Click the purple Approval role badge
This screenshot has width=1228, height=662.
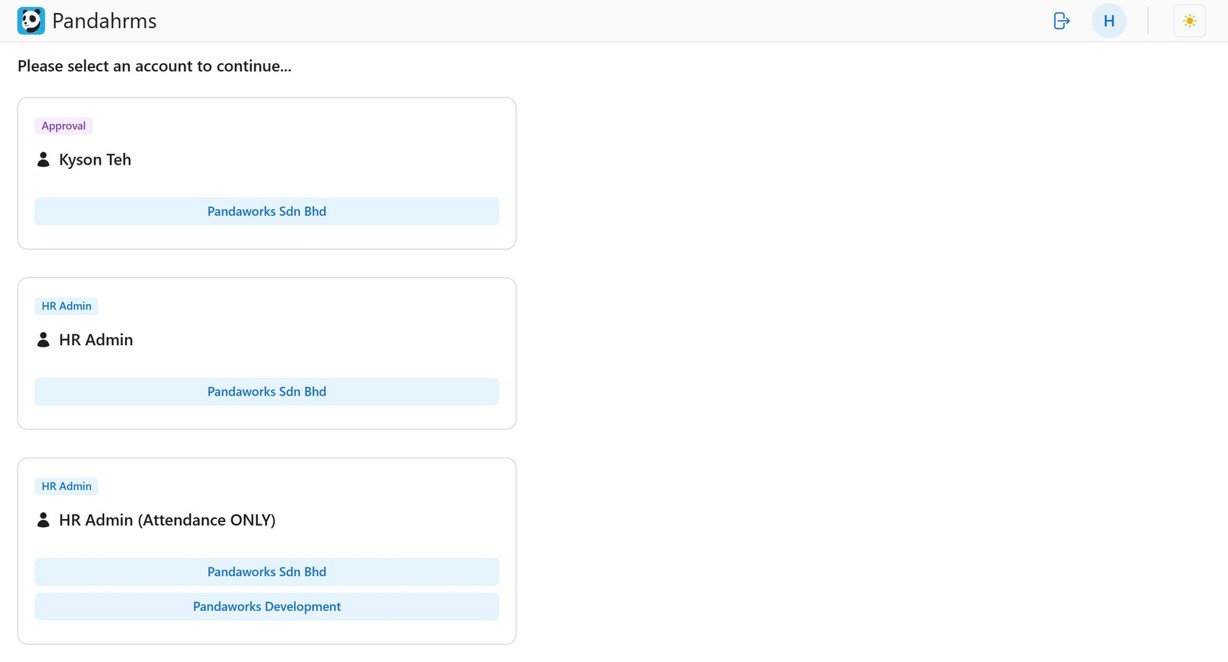click(x=63, y=126)
